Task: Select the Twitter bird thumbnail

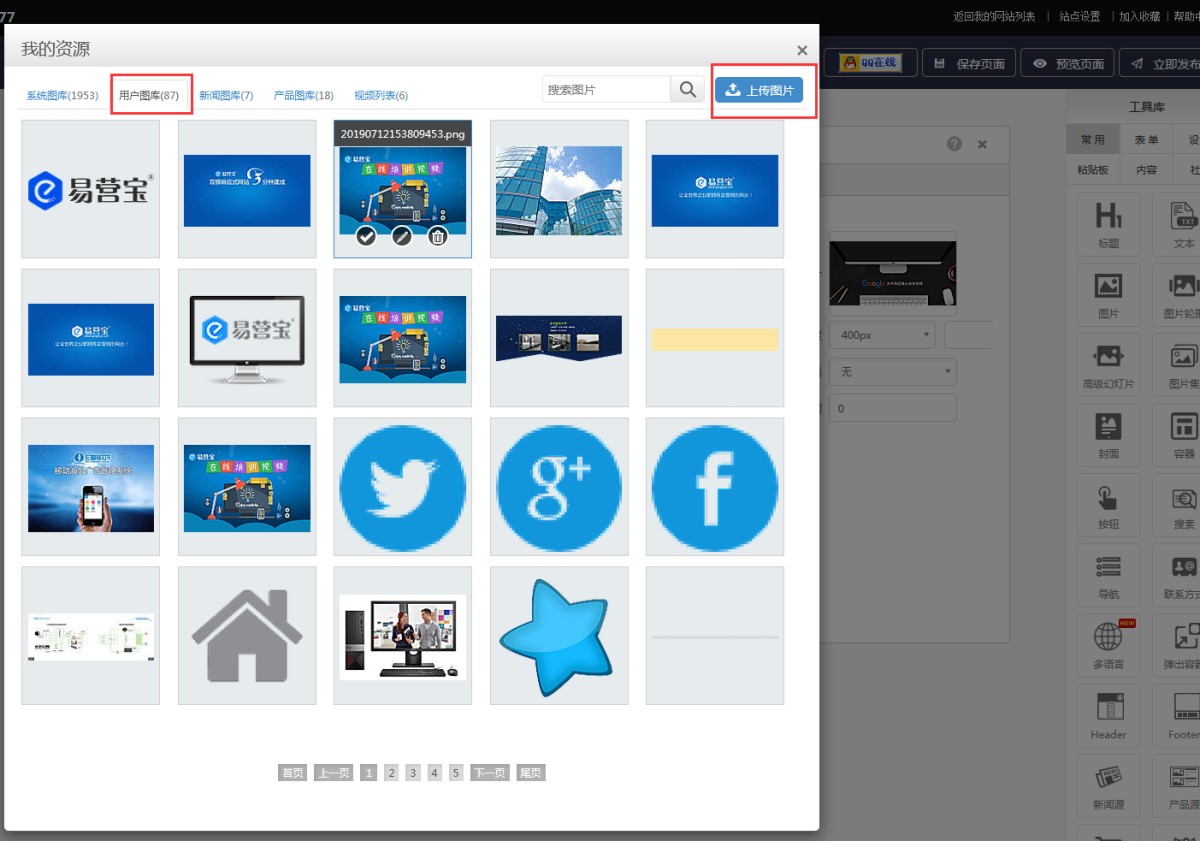Action: [x=402, y=487]
